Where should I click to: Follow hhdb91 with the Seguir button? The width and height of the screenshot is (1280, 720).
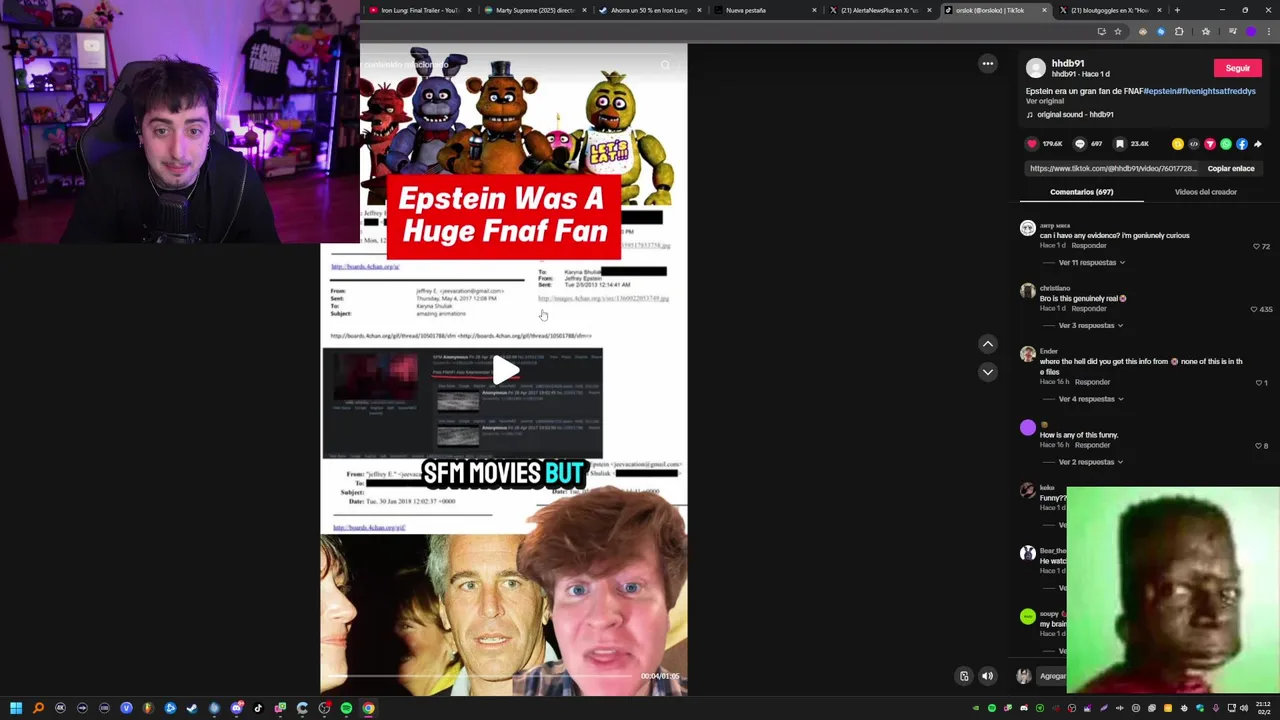pos(1237,68)
